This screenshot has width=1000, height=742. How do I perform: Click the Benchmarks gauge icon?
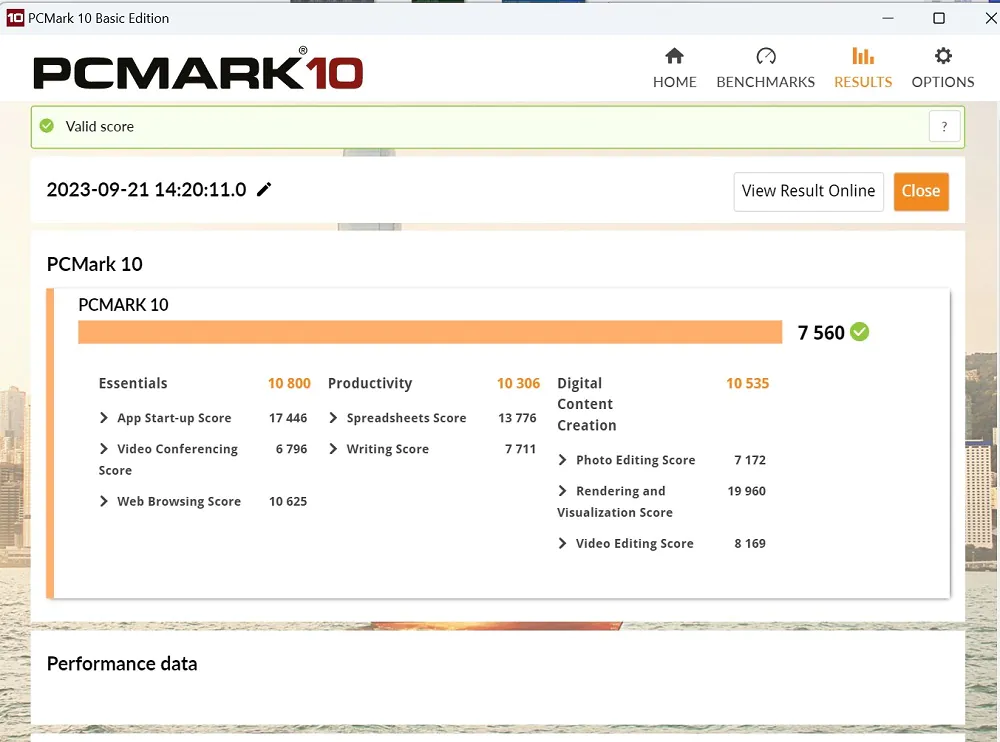tap(765, 56)
